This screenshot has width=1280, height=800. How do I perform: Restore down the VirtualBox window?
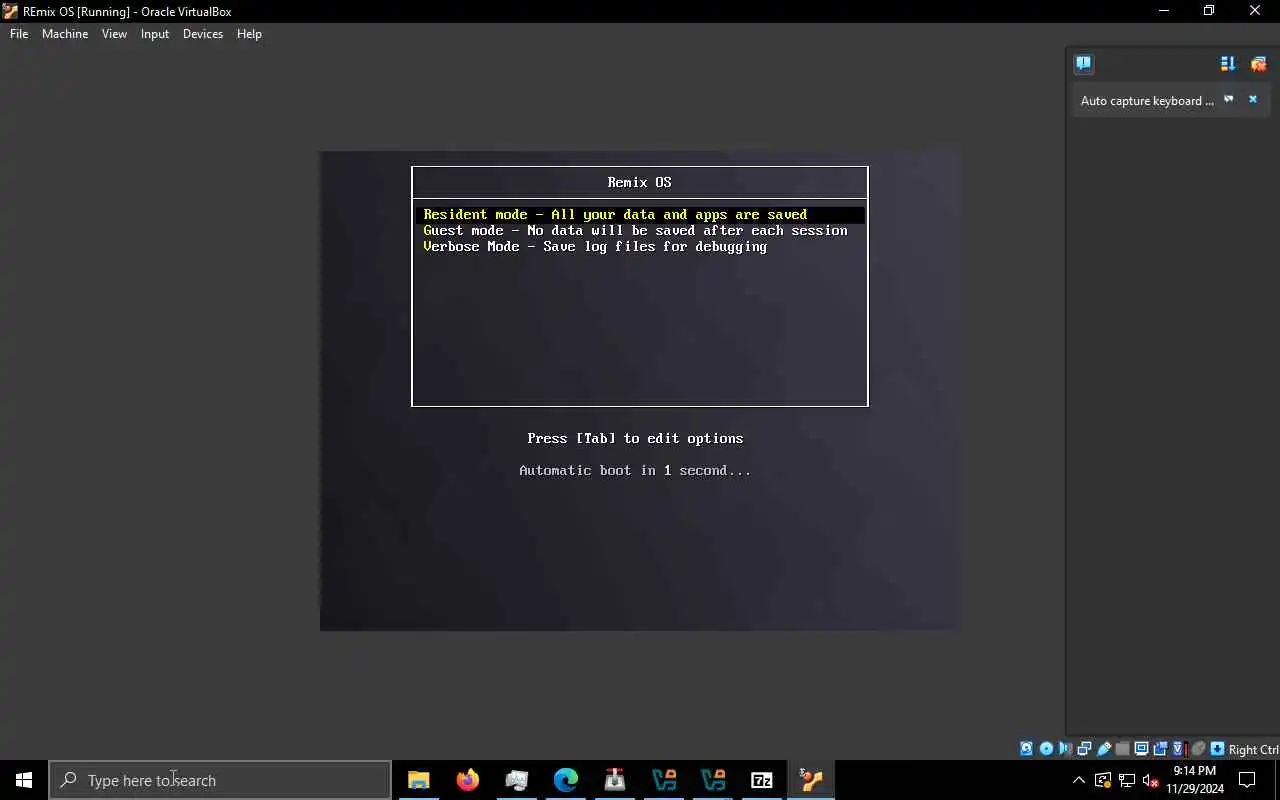click(1209, 11)
